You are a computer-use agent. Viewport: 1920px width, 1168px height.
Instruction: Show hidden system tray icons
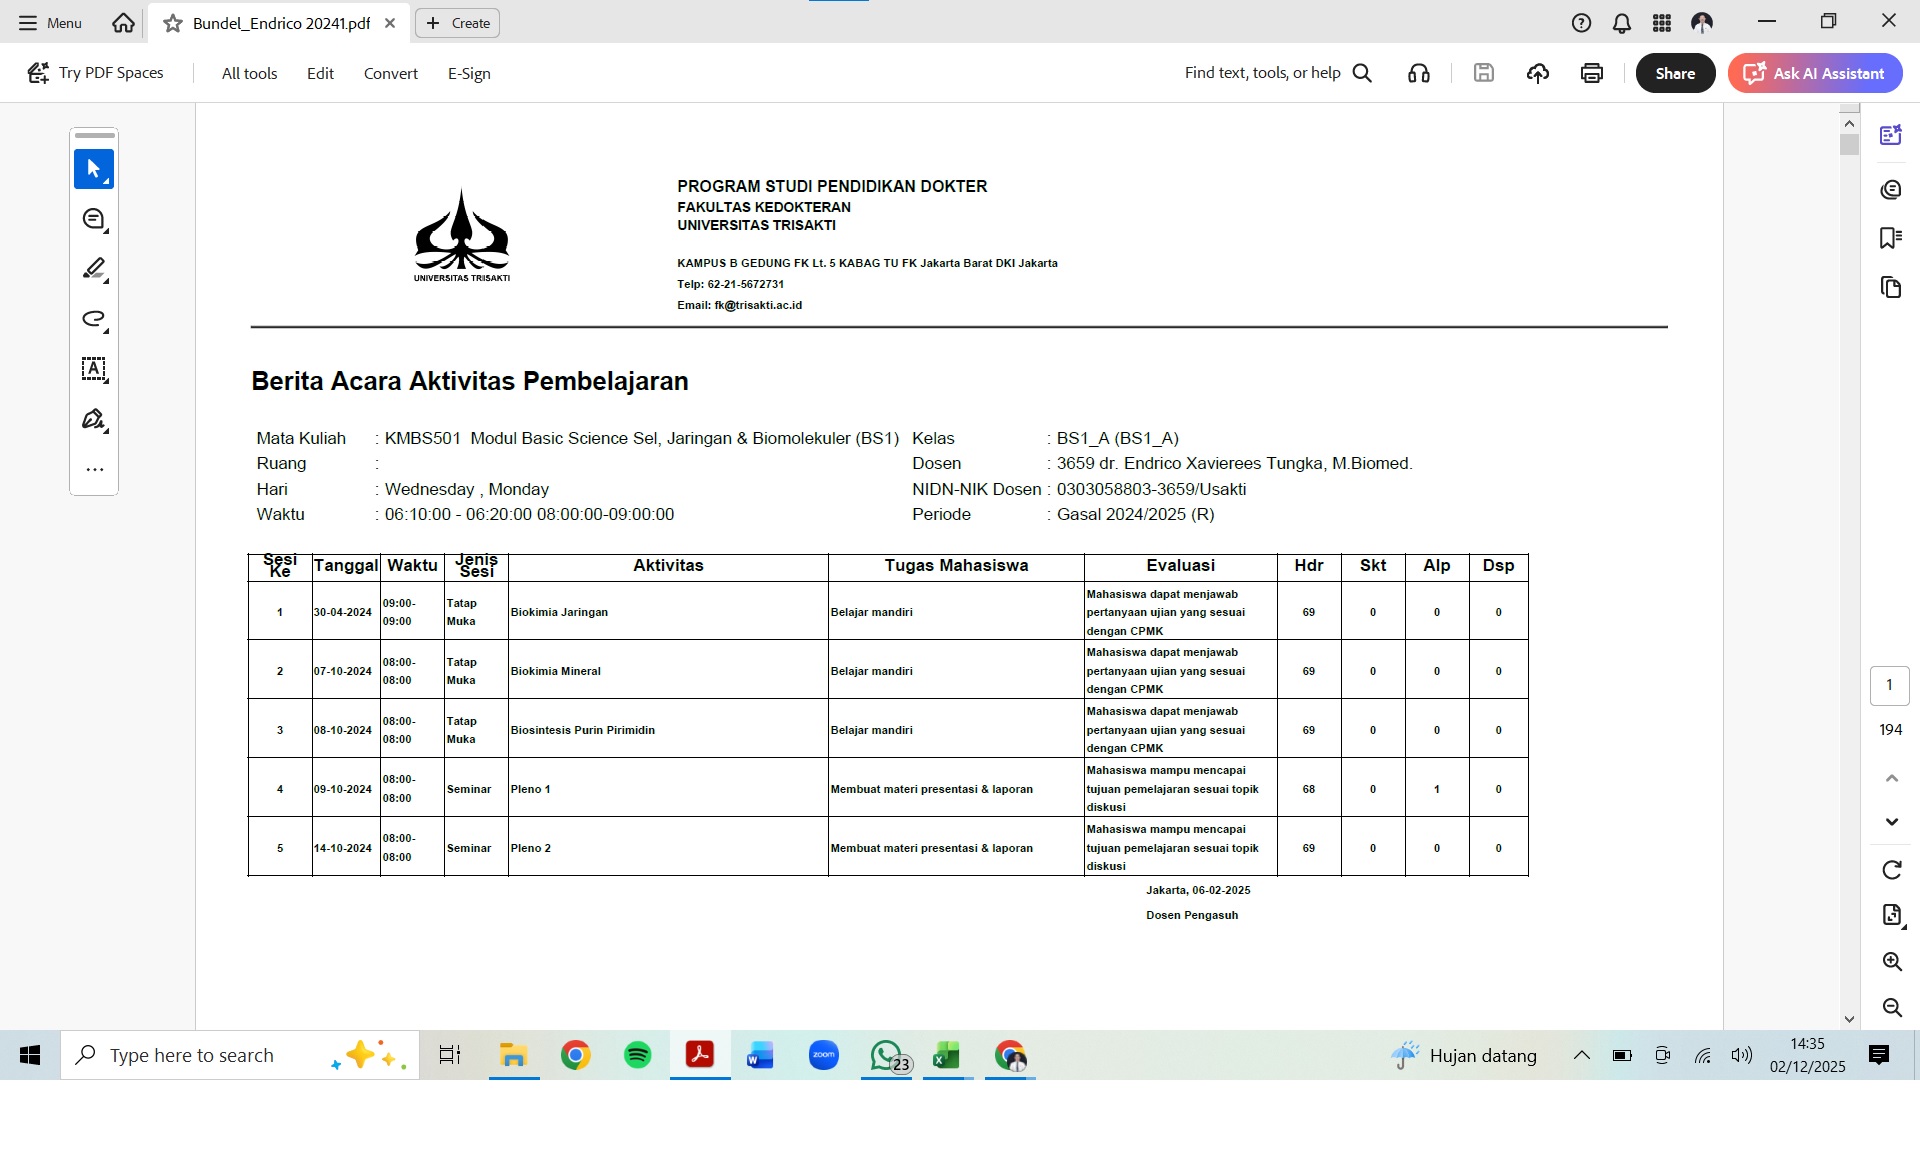coord(1582,1055)
